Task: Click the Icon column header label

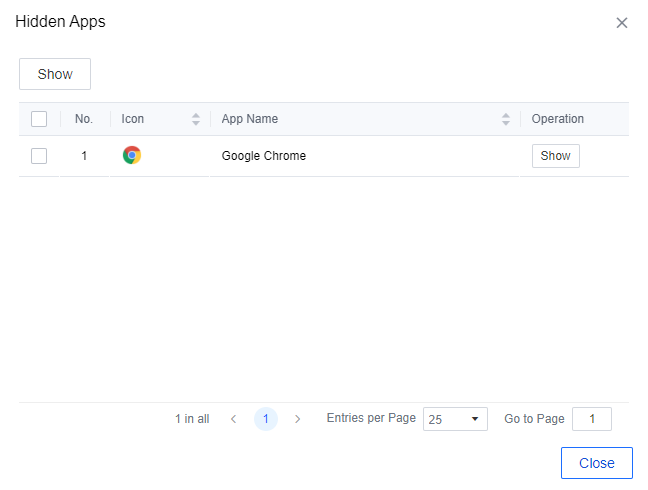Action: click(x=133, y=119)
